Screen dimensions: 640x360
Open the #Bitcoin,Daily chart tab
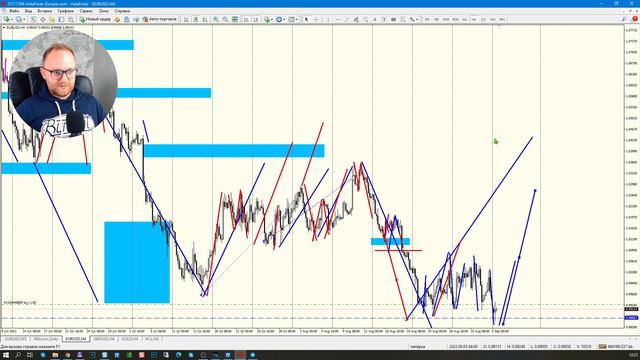click(46, 339)
